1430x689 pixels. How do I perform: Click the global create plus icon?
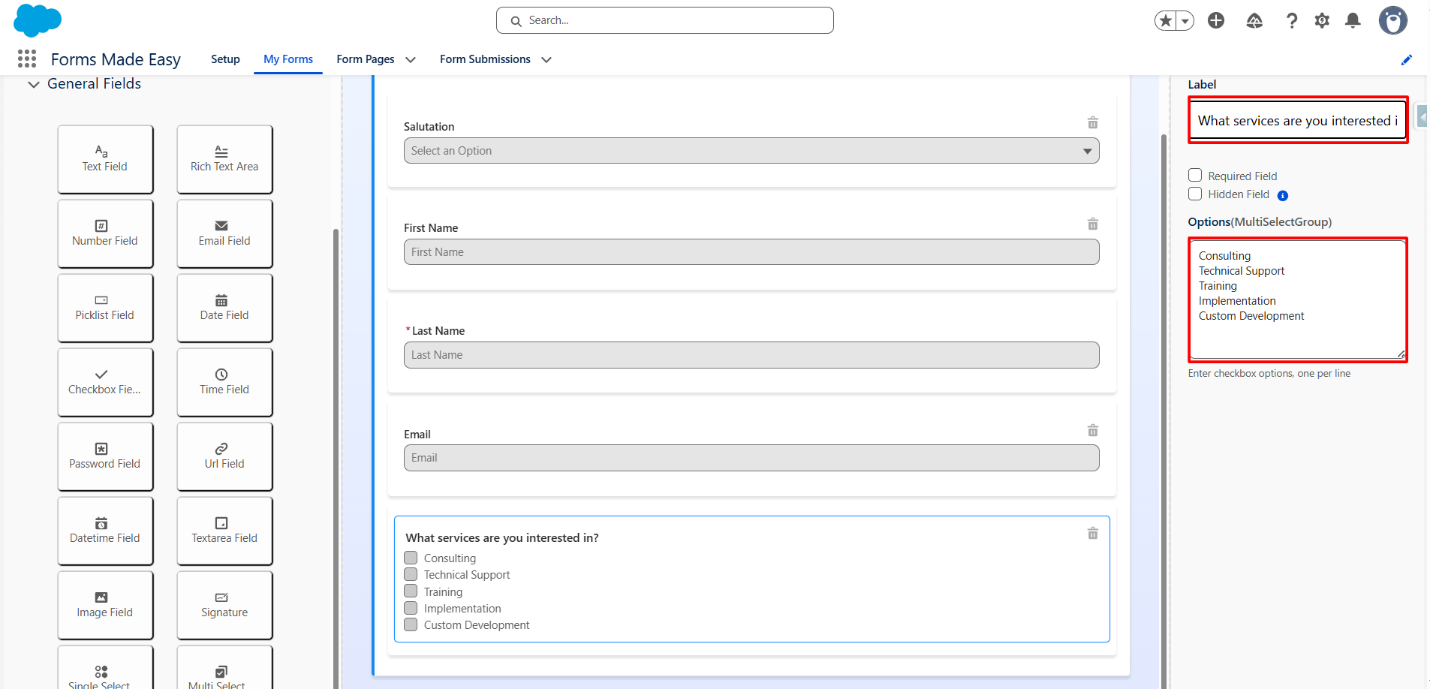1216,20
